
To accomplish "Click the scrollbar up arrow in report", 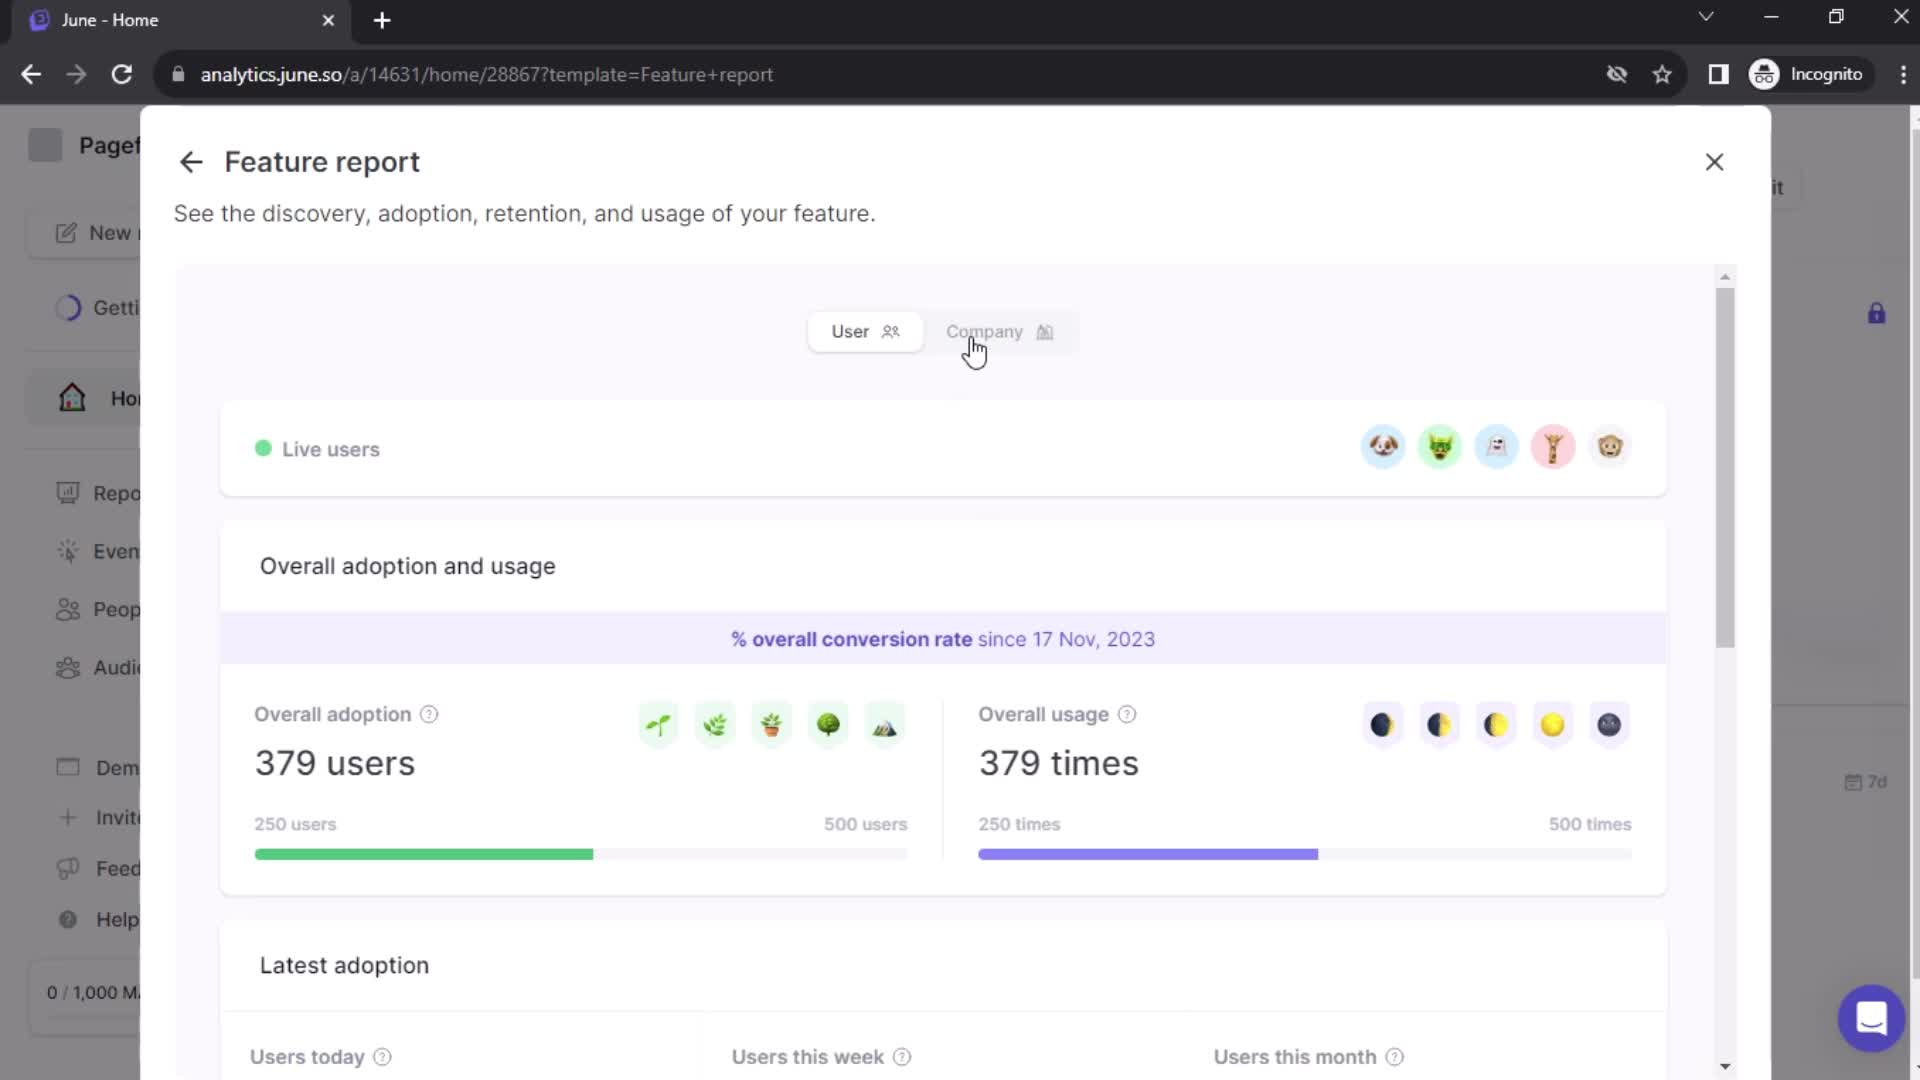I will (1725, 277).
